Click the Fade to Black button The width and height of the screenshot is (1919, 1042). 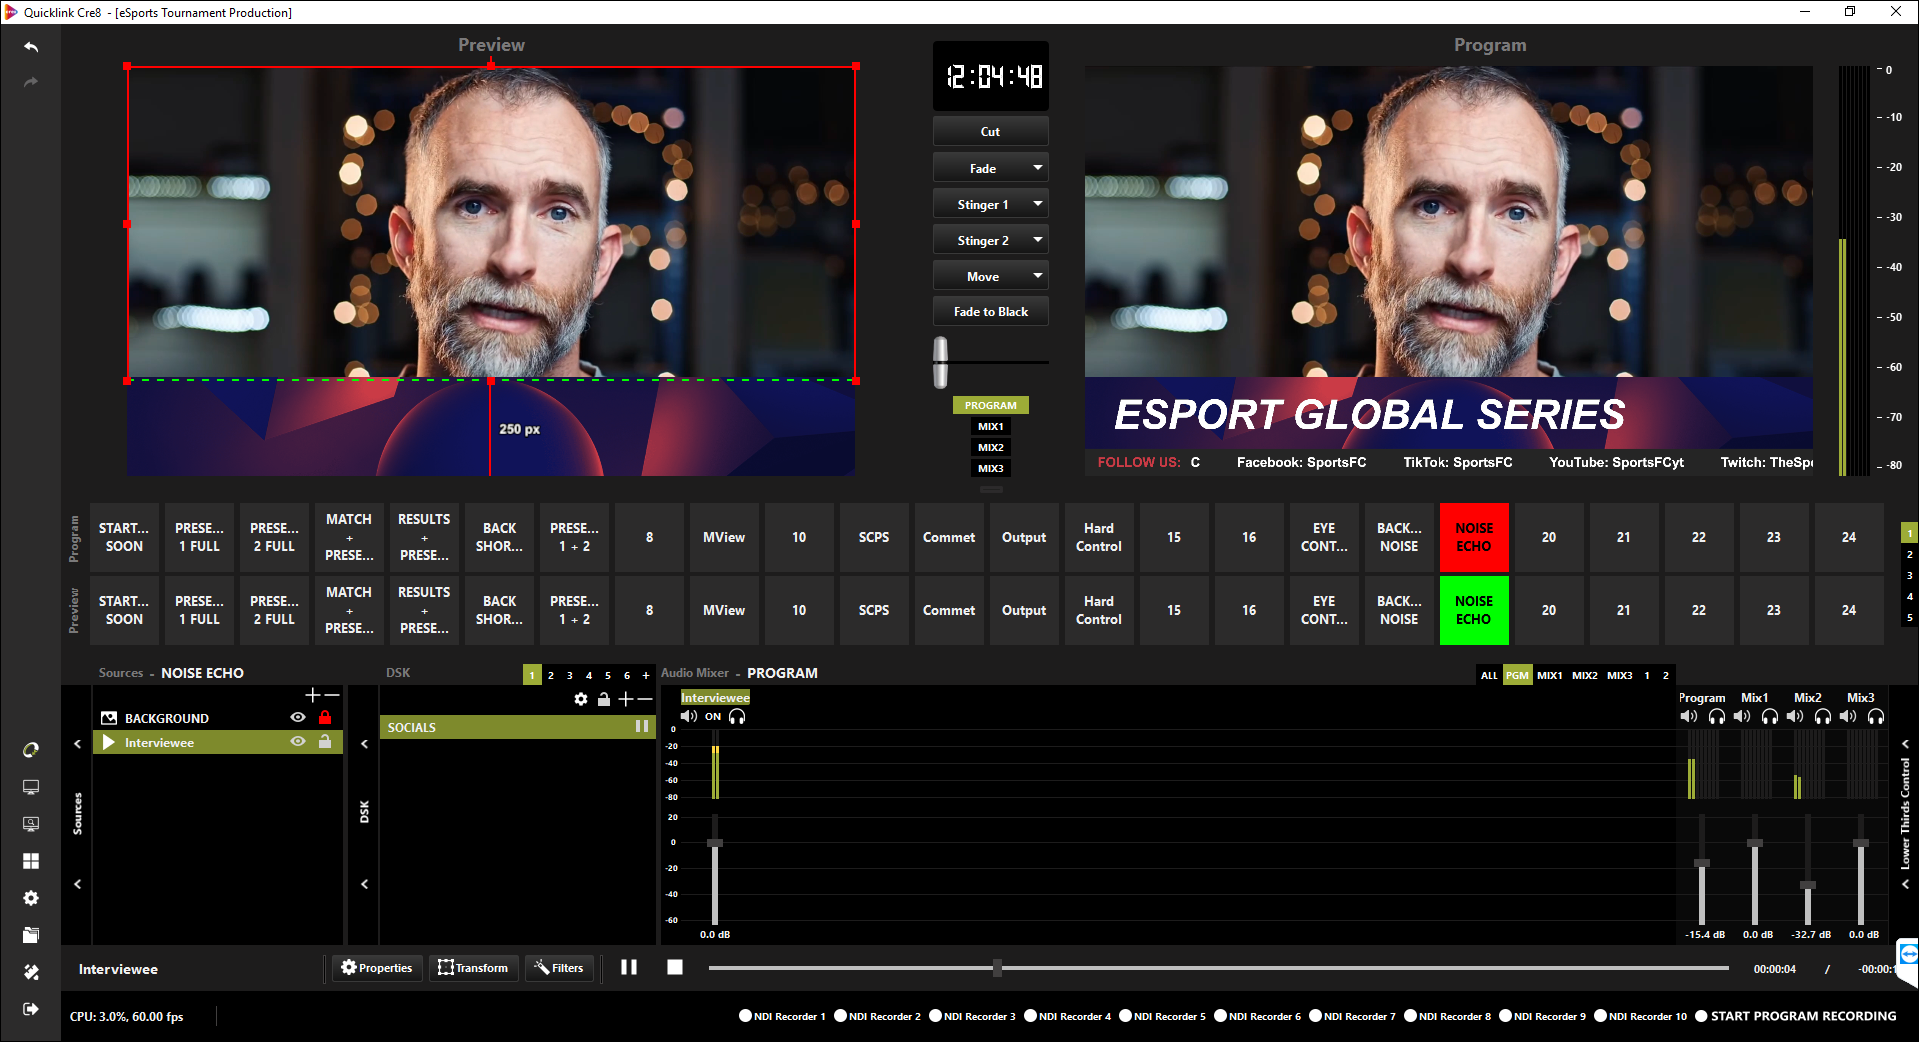[x=990, y=312]
